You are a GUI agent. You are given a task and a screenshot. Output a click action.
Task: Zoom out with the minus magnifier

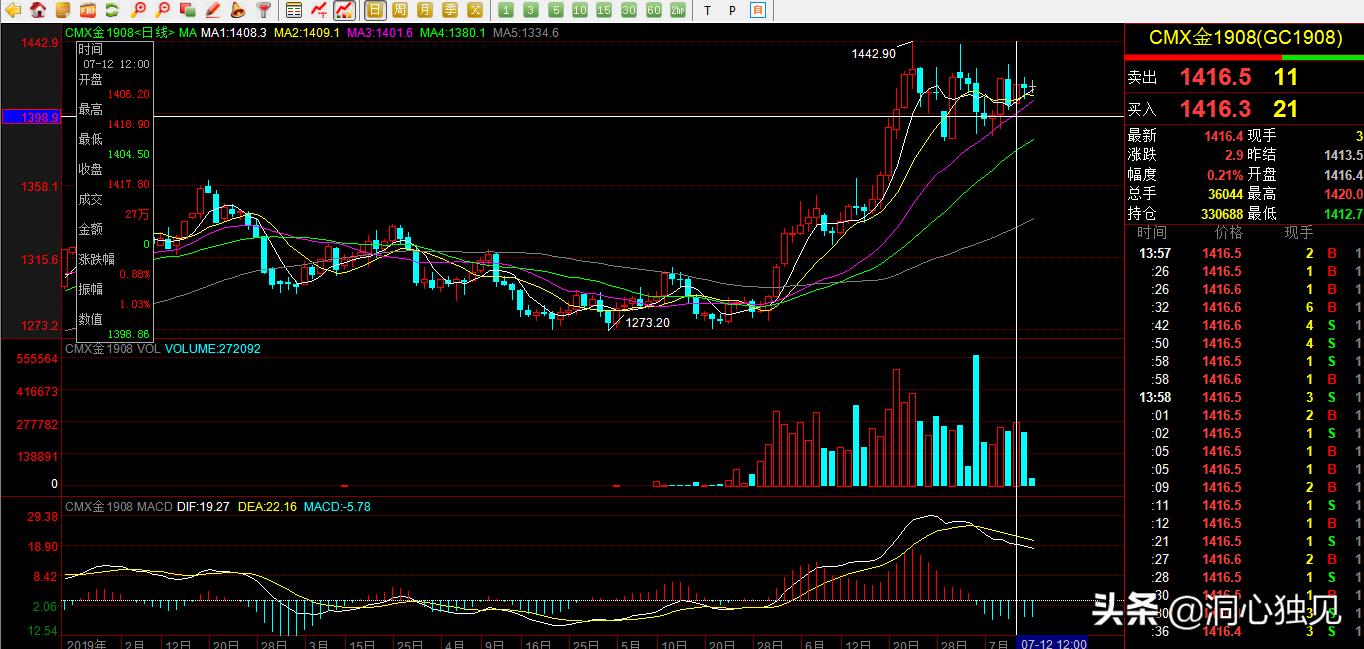[162, 11]
